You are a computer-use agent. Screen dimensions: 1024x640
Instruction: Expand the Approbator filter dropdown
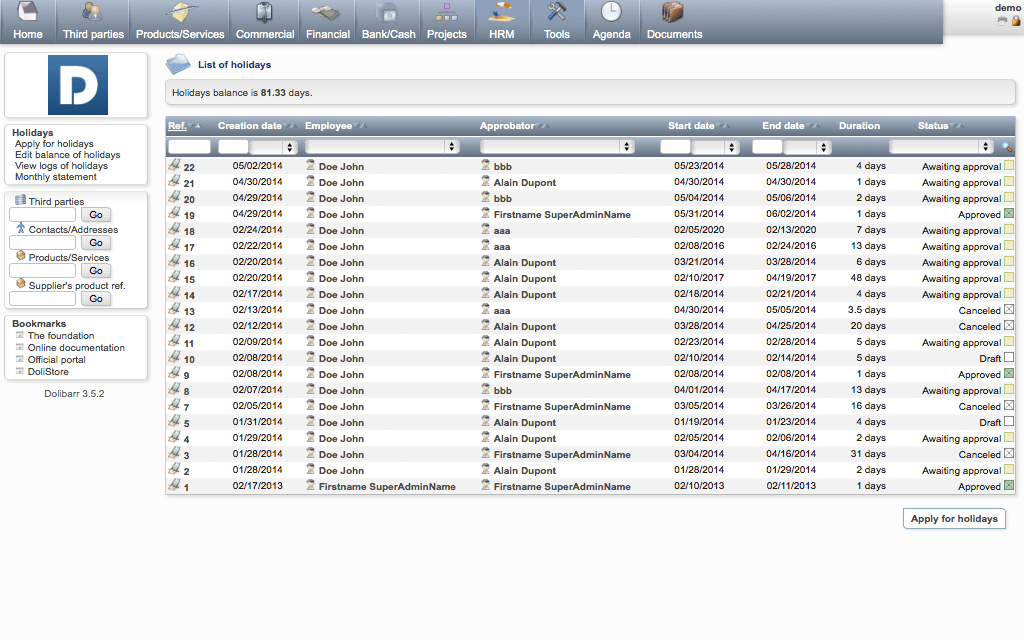[x=557, y=146]
